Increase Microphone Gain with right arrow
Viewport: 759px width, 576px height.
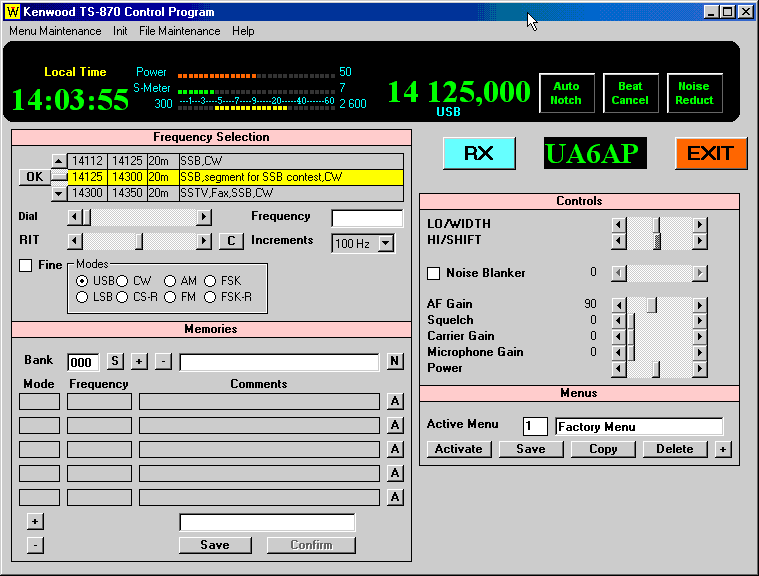(699, 352)
